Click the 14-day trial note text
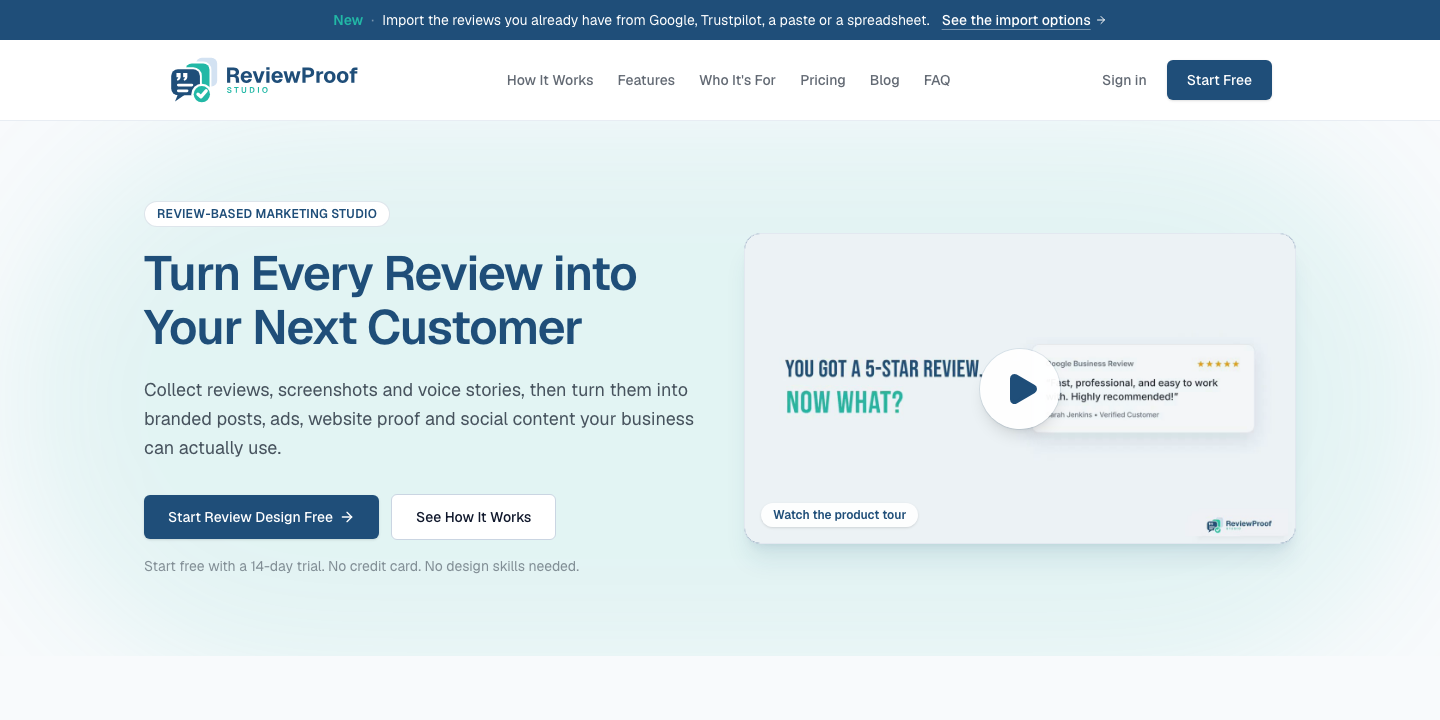The width and height of the screenshot is (1440, 720). coord(361,566)
